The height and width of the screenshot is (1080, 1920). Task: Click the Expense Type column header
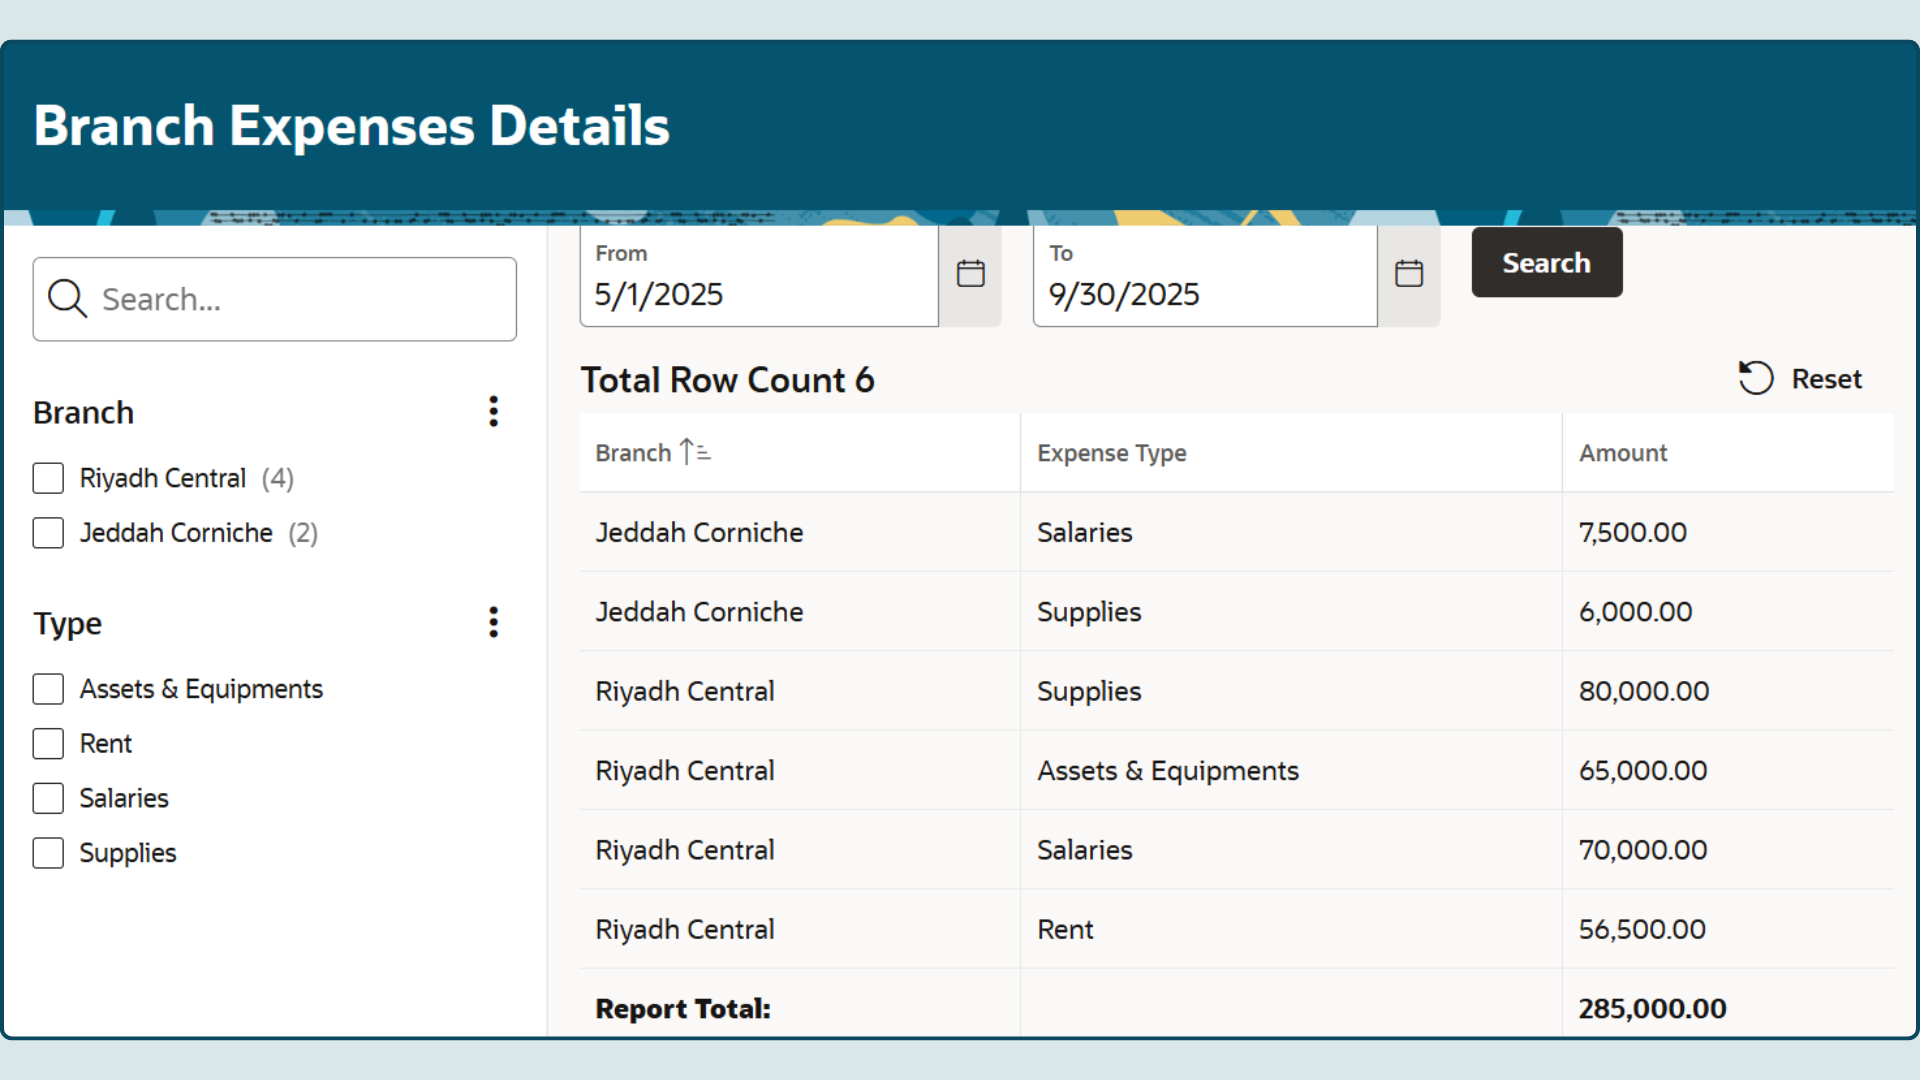tap(1111, 453)
